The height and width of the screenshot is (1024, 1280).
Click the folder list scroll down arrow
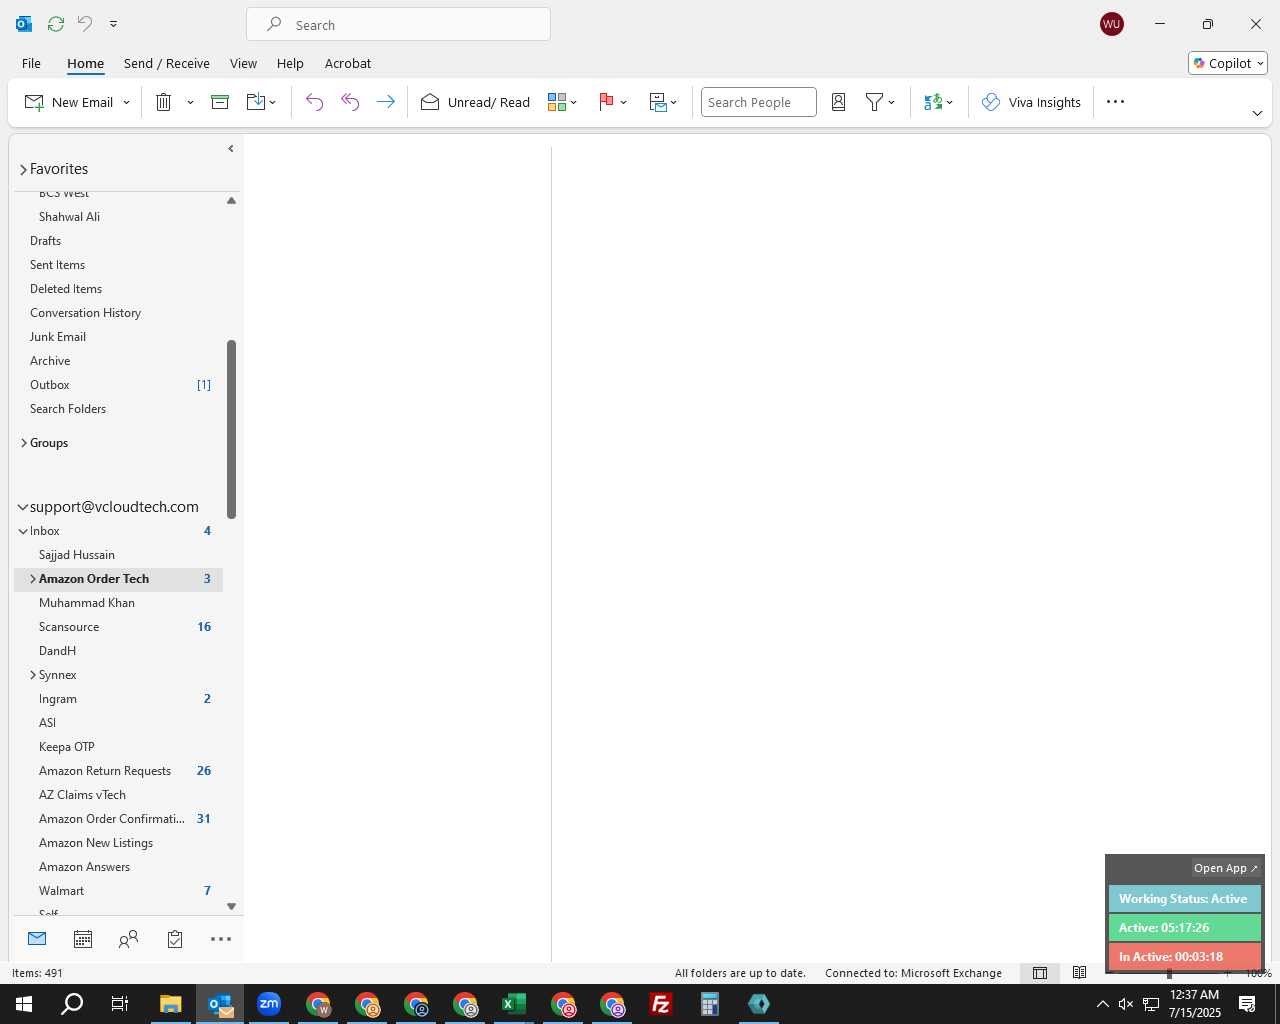[x=231, y=906]
